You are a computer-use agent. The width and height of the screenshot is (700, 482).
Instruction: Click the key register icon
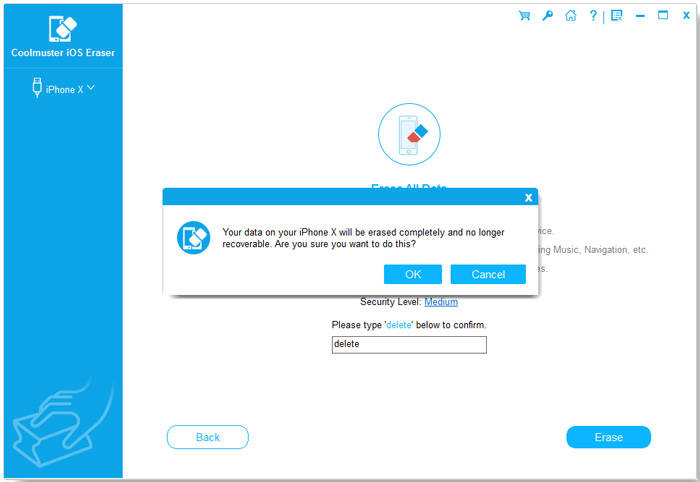[547, 16]
